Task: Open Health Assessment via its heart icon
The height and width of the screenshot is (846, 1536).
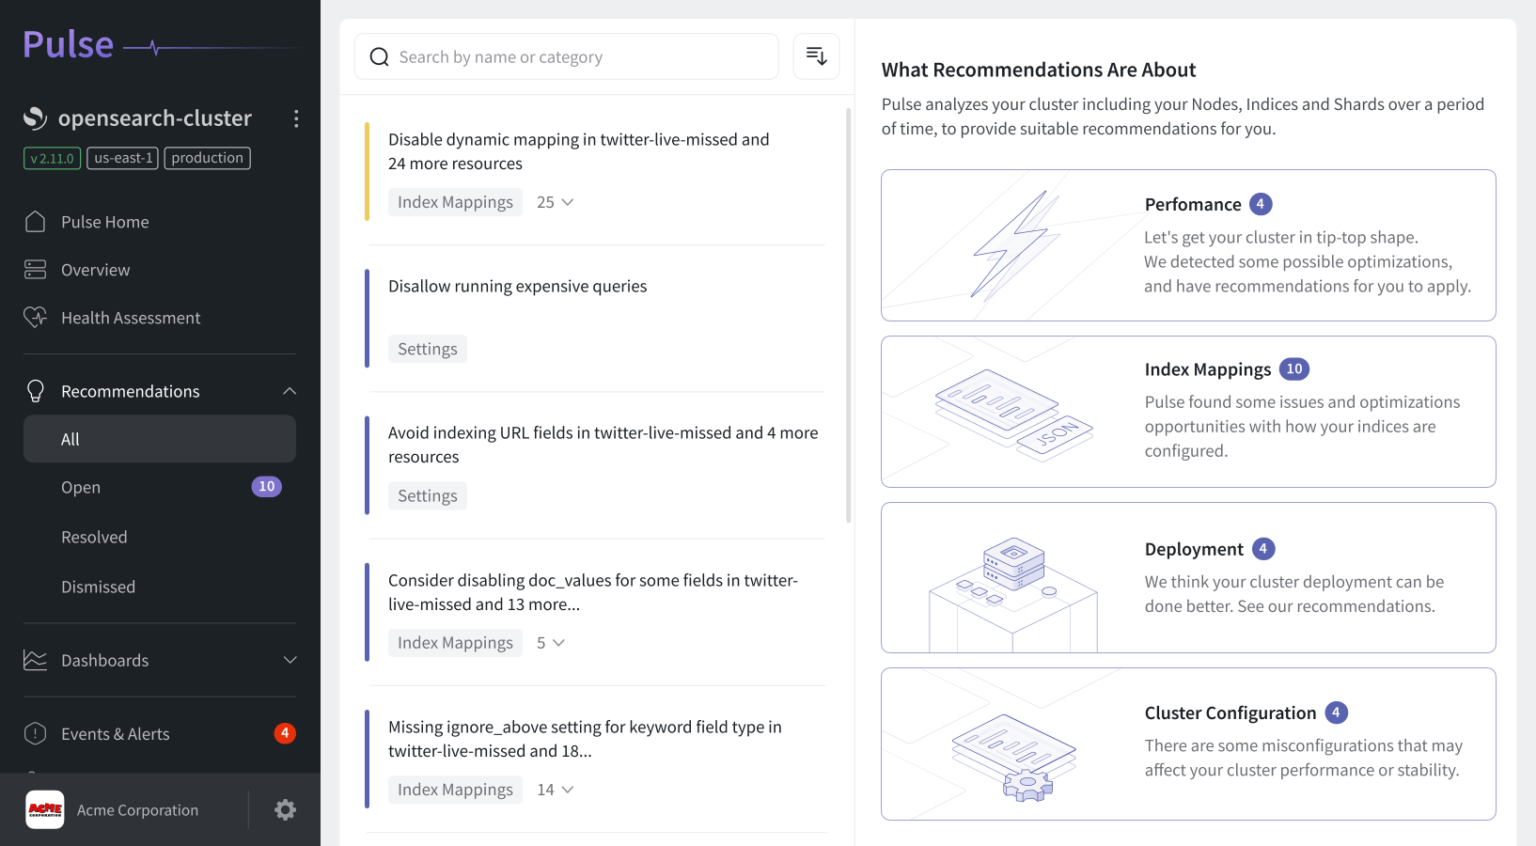Action: click(x=34, y=317)
